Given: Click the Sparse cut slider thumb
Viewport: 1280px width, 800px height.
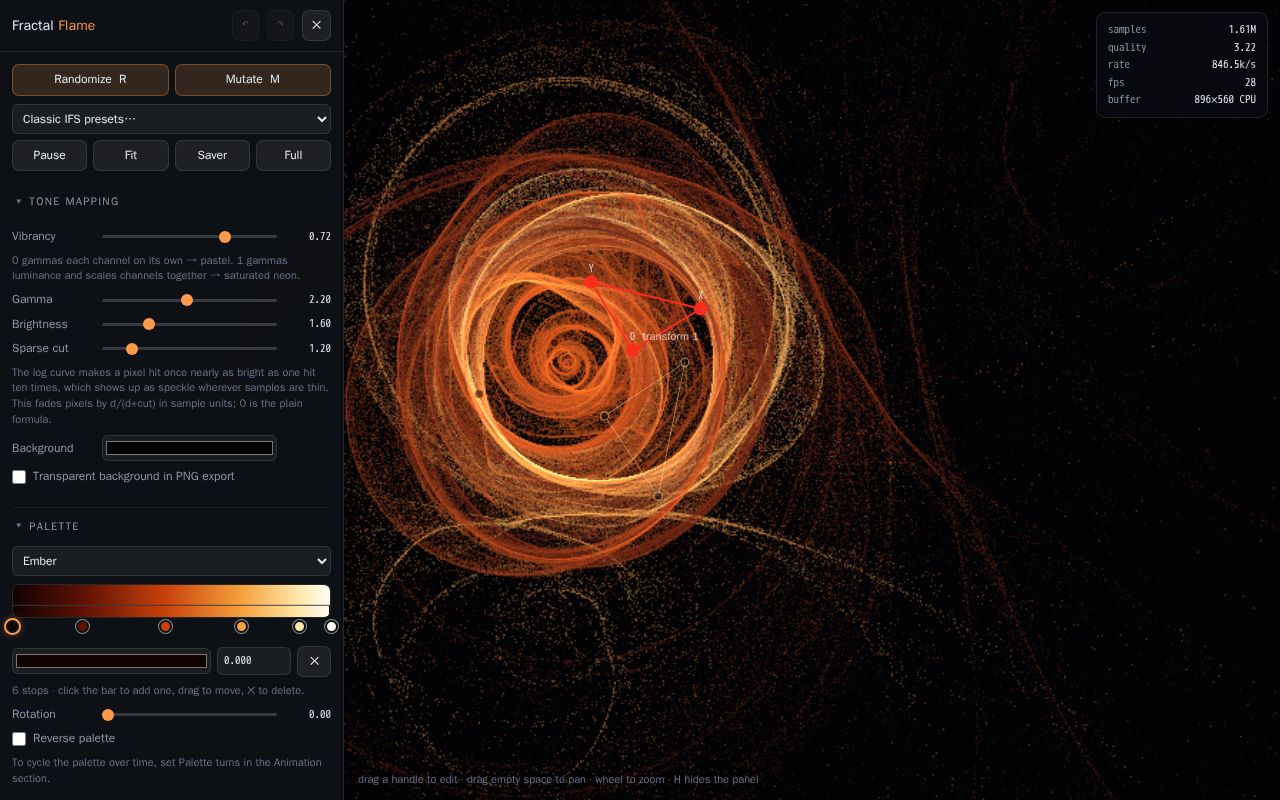Looking at the screenshot, I should click(132, 349).
